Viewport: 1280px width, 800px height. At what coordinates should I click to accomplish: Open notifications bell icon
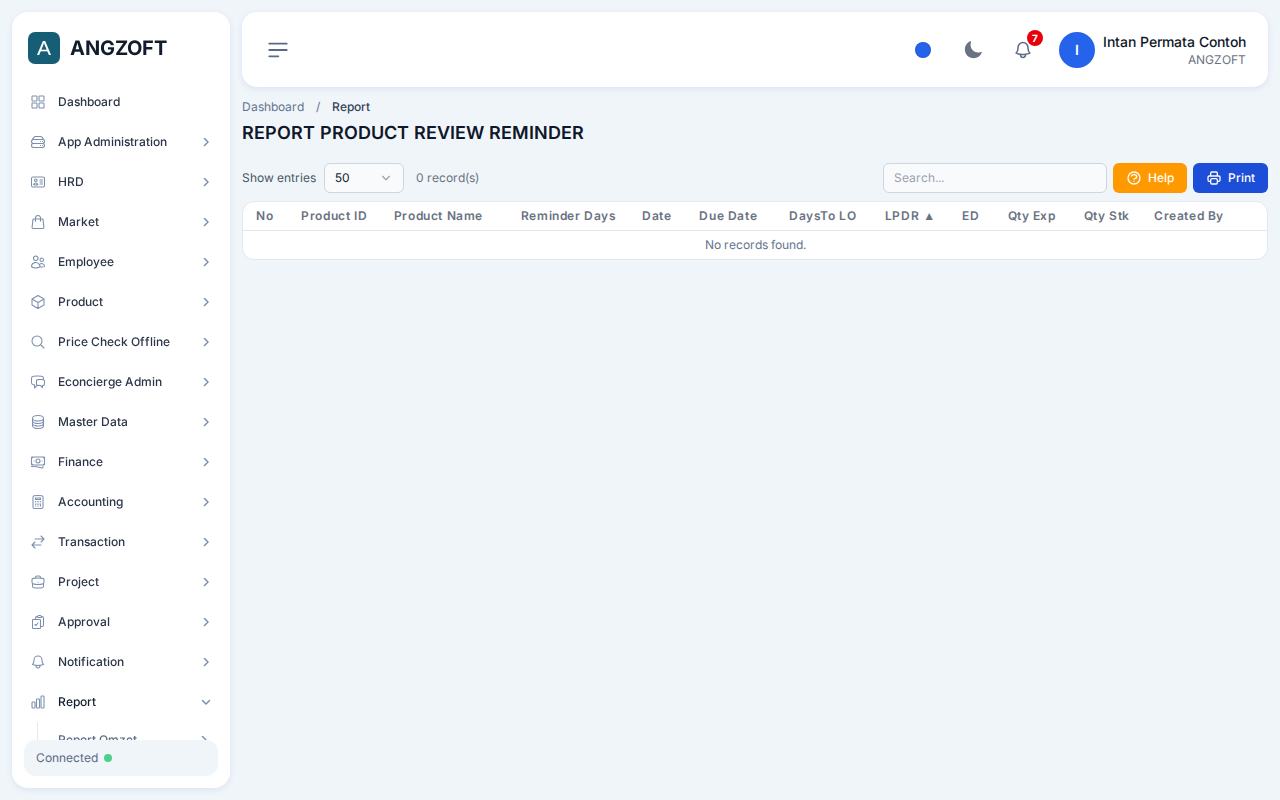[1023, 50]
